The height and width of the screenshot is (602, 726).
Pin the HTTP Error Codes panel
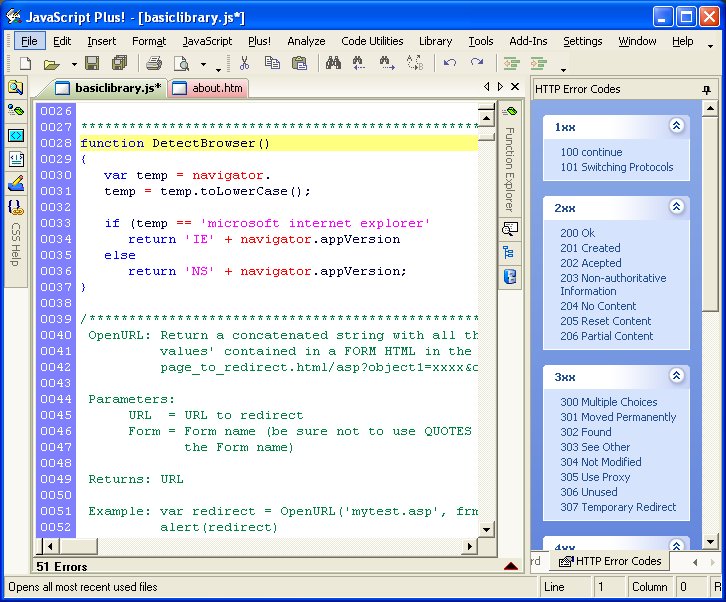tap(706, 89)
